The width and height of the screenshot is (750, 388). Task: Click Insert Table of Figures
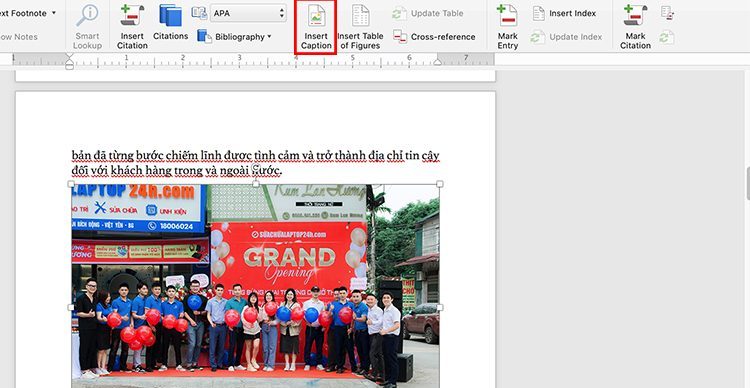coord(360,27)
